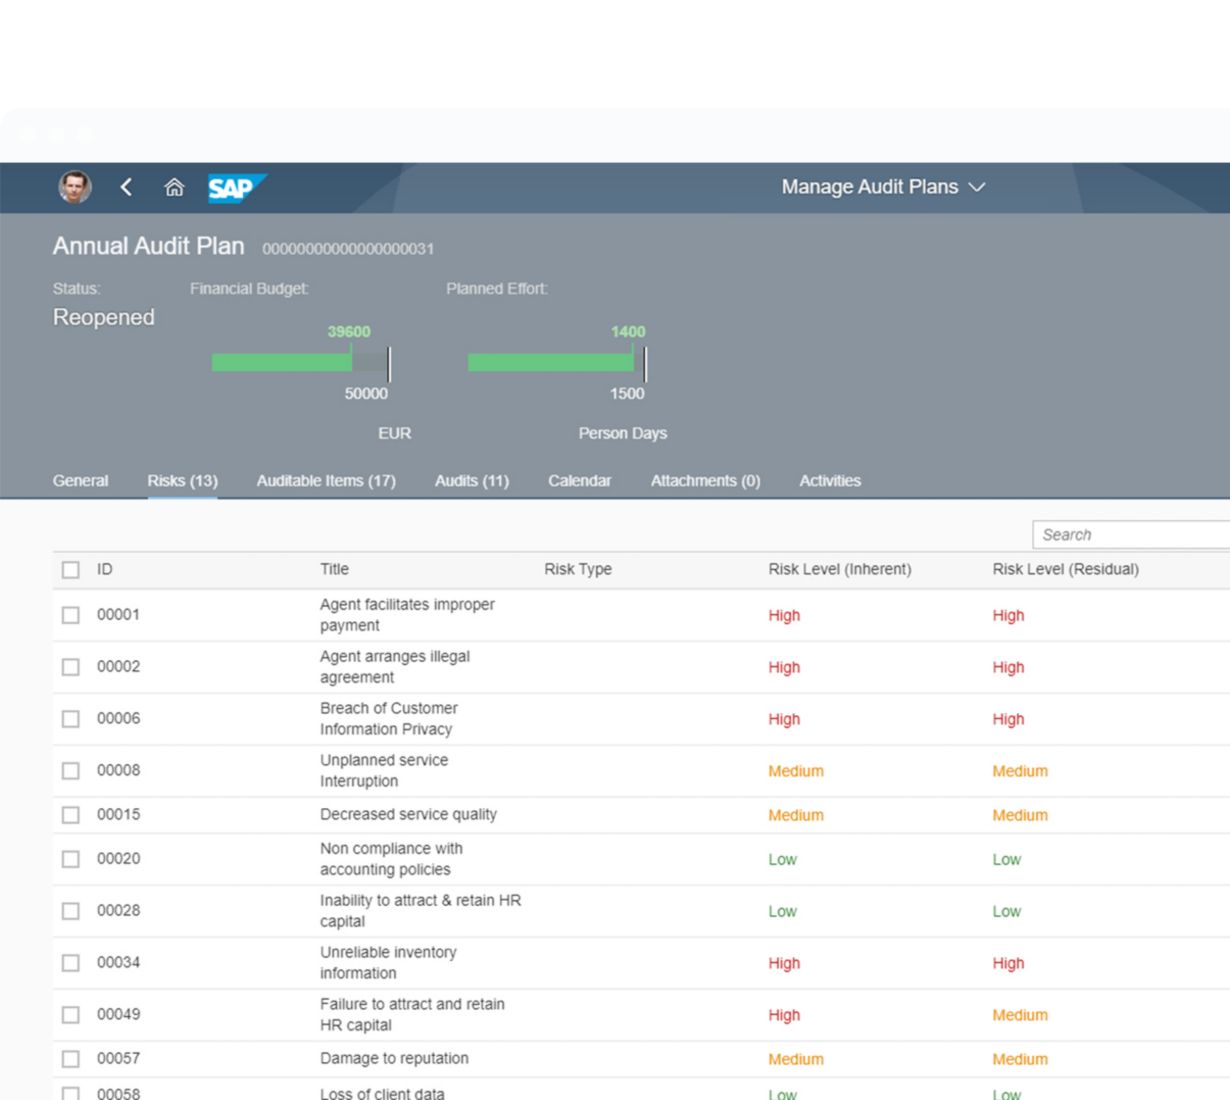
Task: Check the box for risk 00001
Action: coord(71,615)
